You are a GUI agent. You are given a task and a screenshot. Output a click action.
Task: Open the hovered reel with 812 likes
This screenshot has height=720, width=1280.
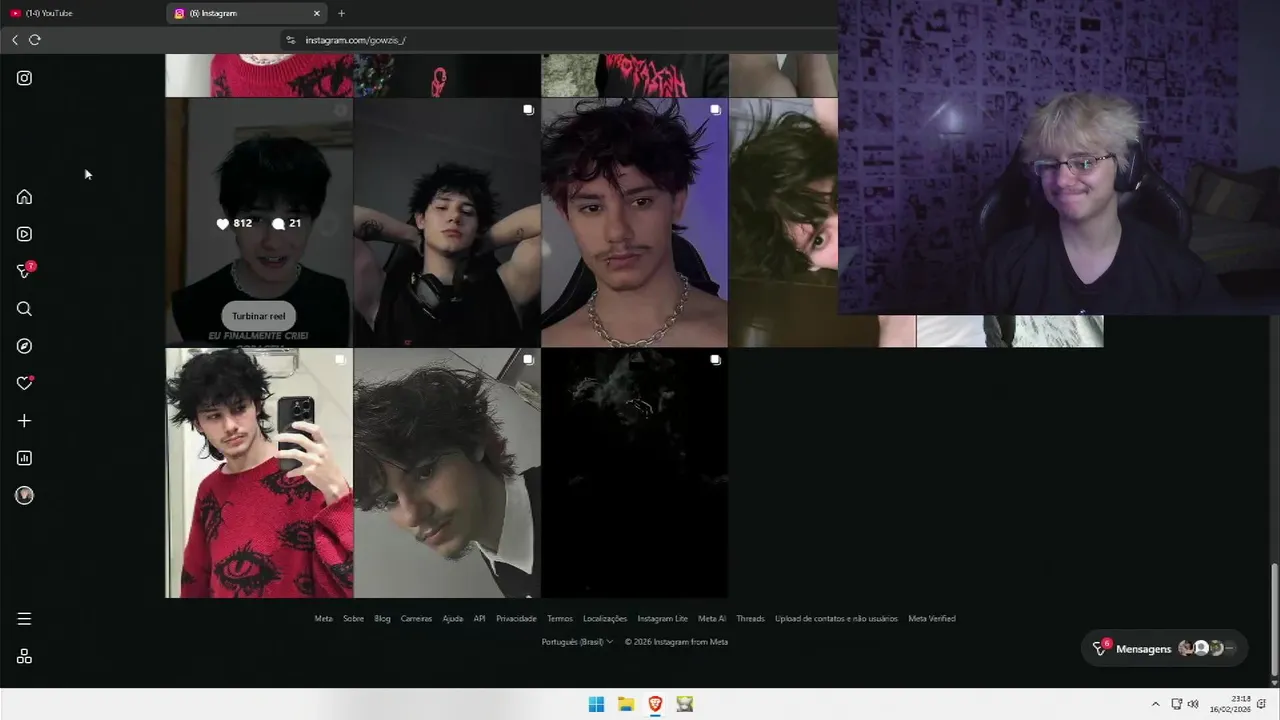point(259,222)
